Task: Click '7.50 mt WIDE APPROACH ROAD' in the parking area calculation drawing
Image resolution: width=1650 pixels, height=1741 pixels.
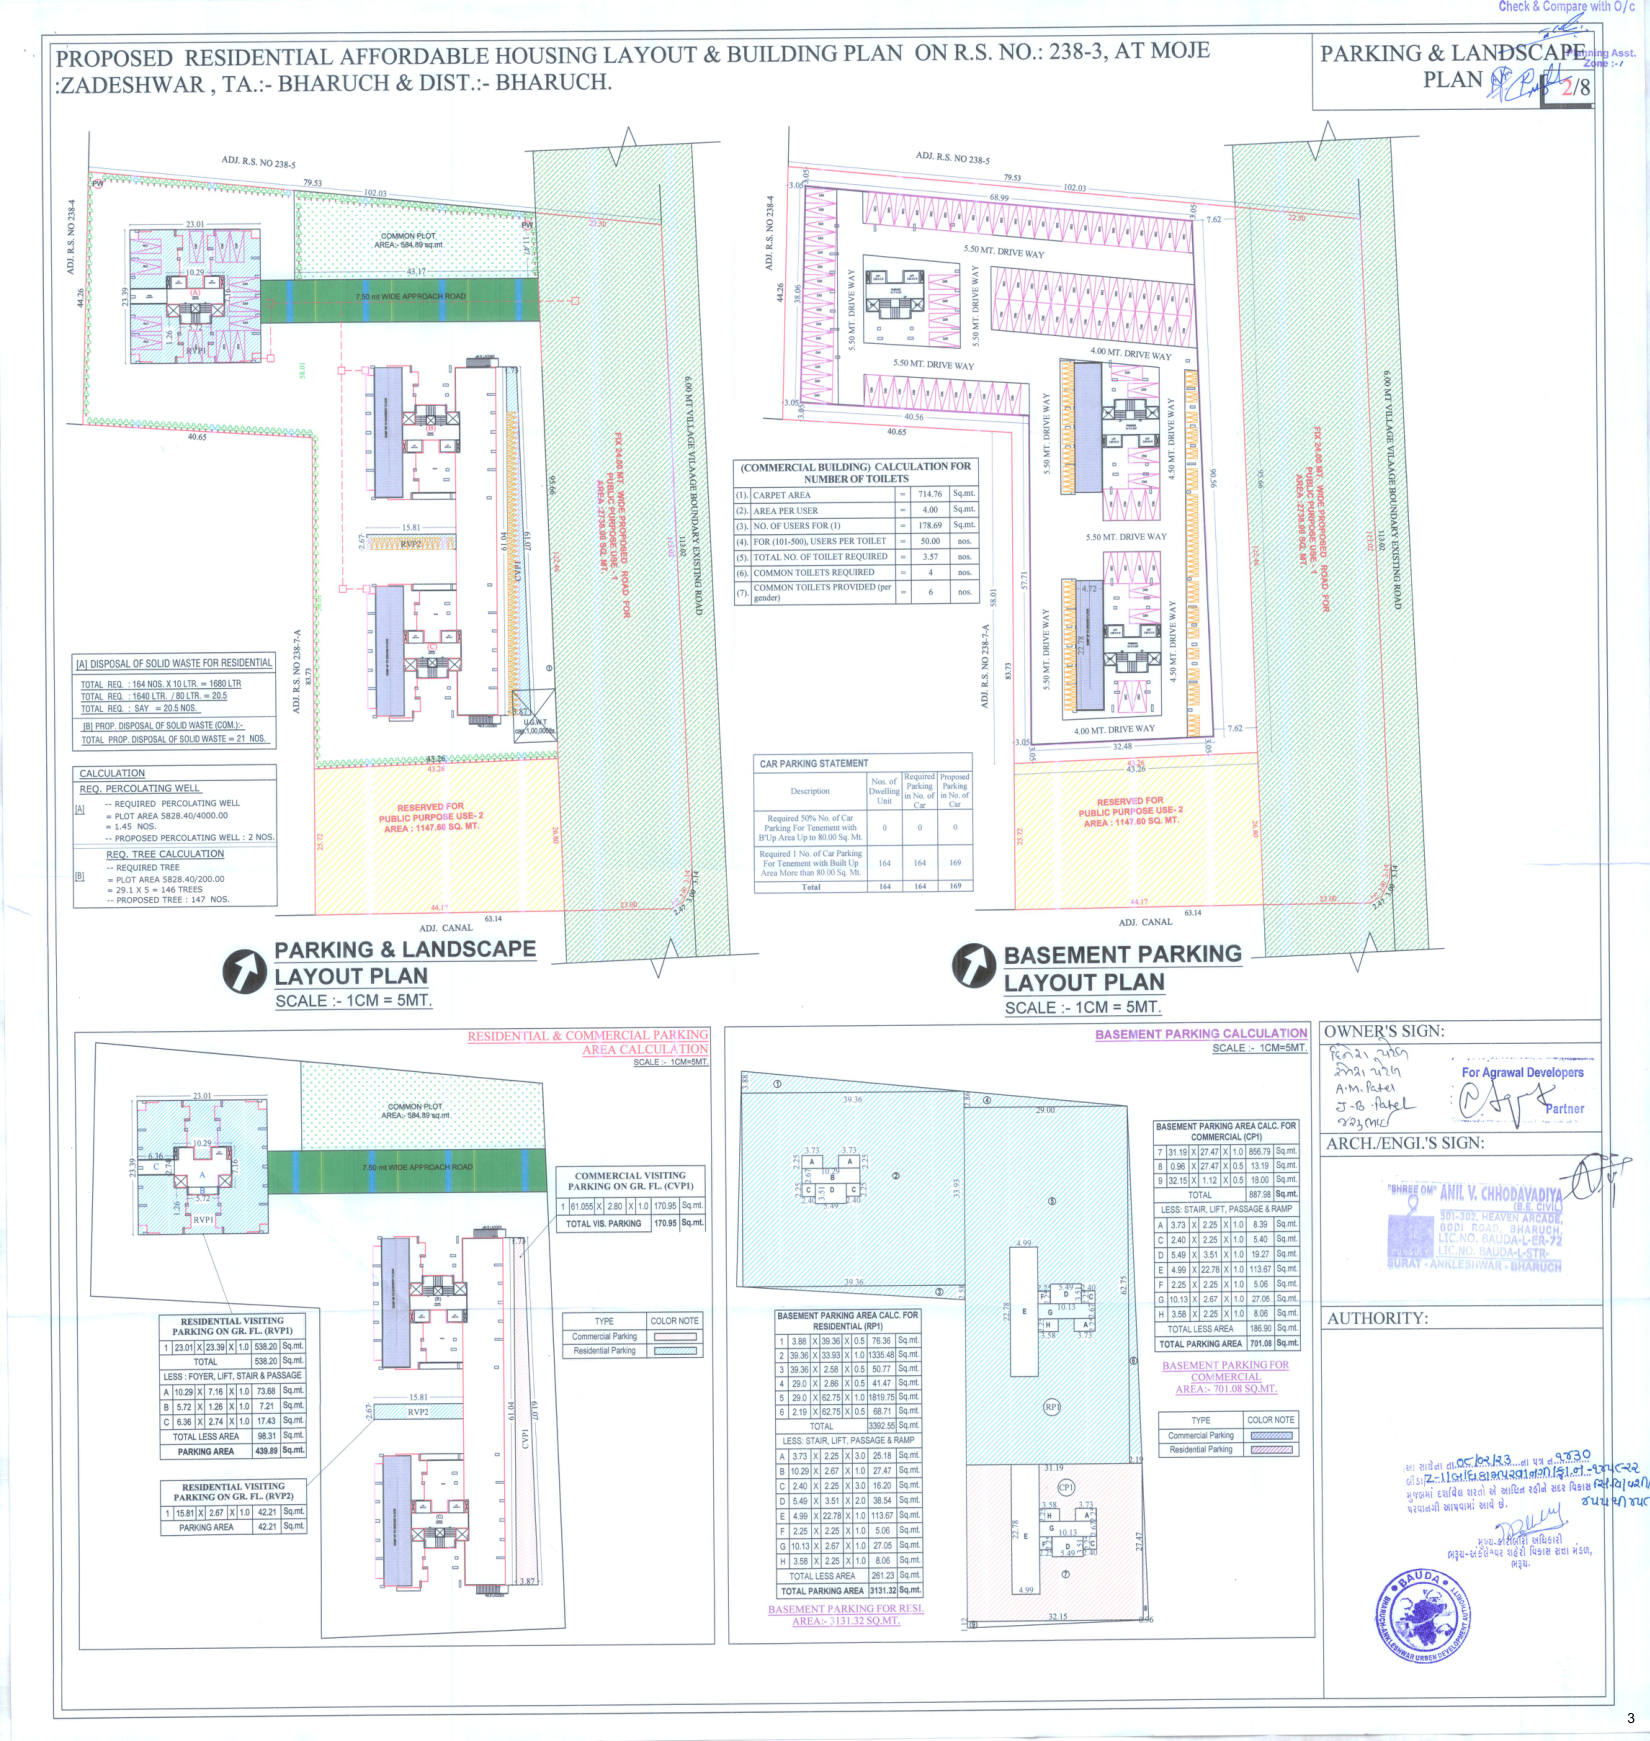Action: [x=418, y=1167]
